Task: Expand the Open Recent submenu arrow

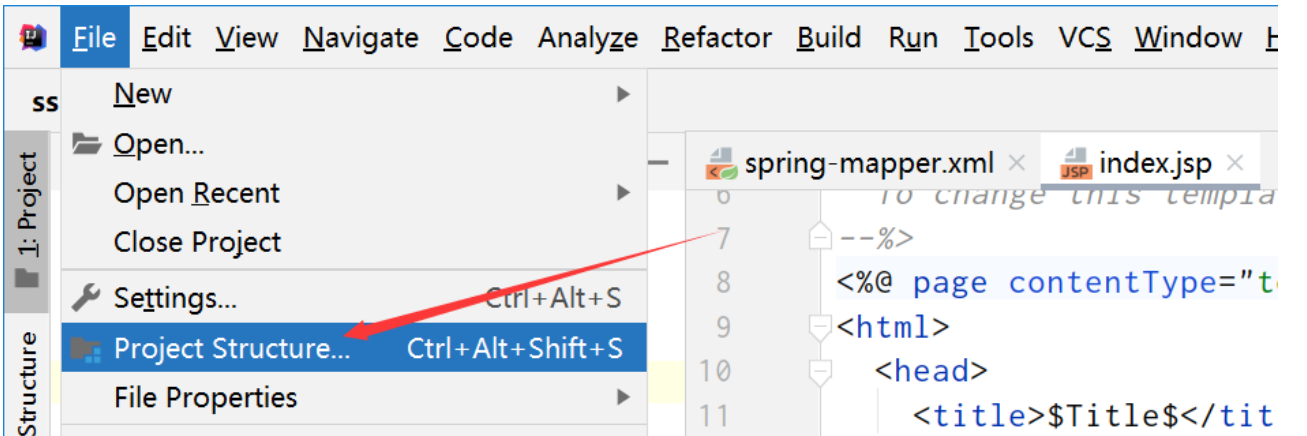Action: pos(624,192)
